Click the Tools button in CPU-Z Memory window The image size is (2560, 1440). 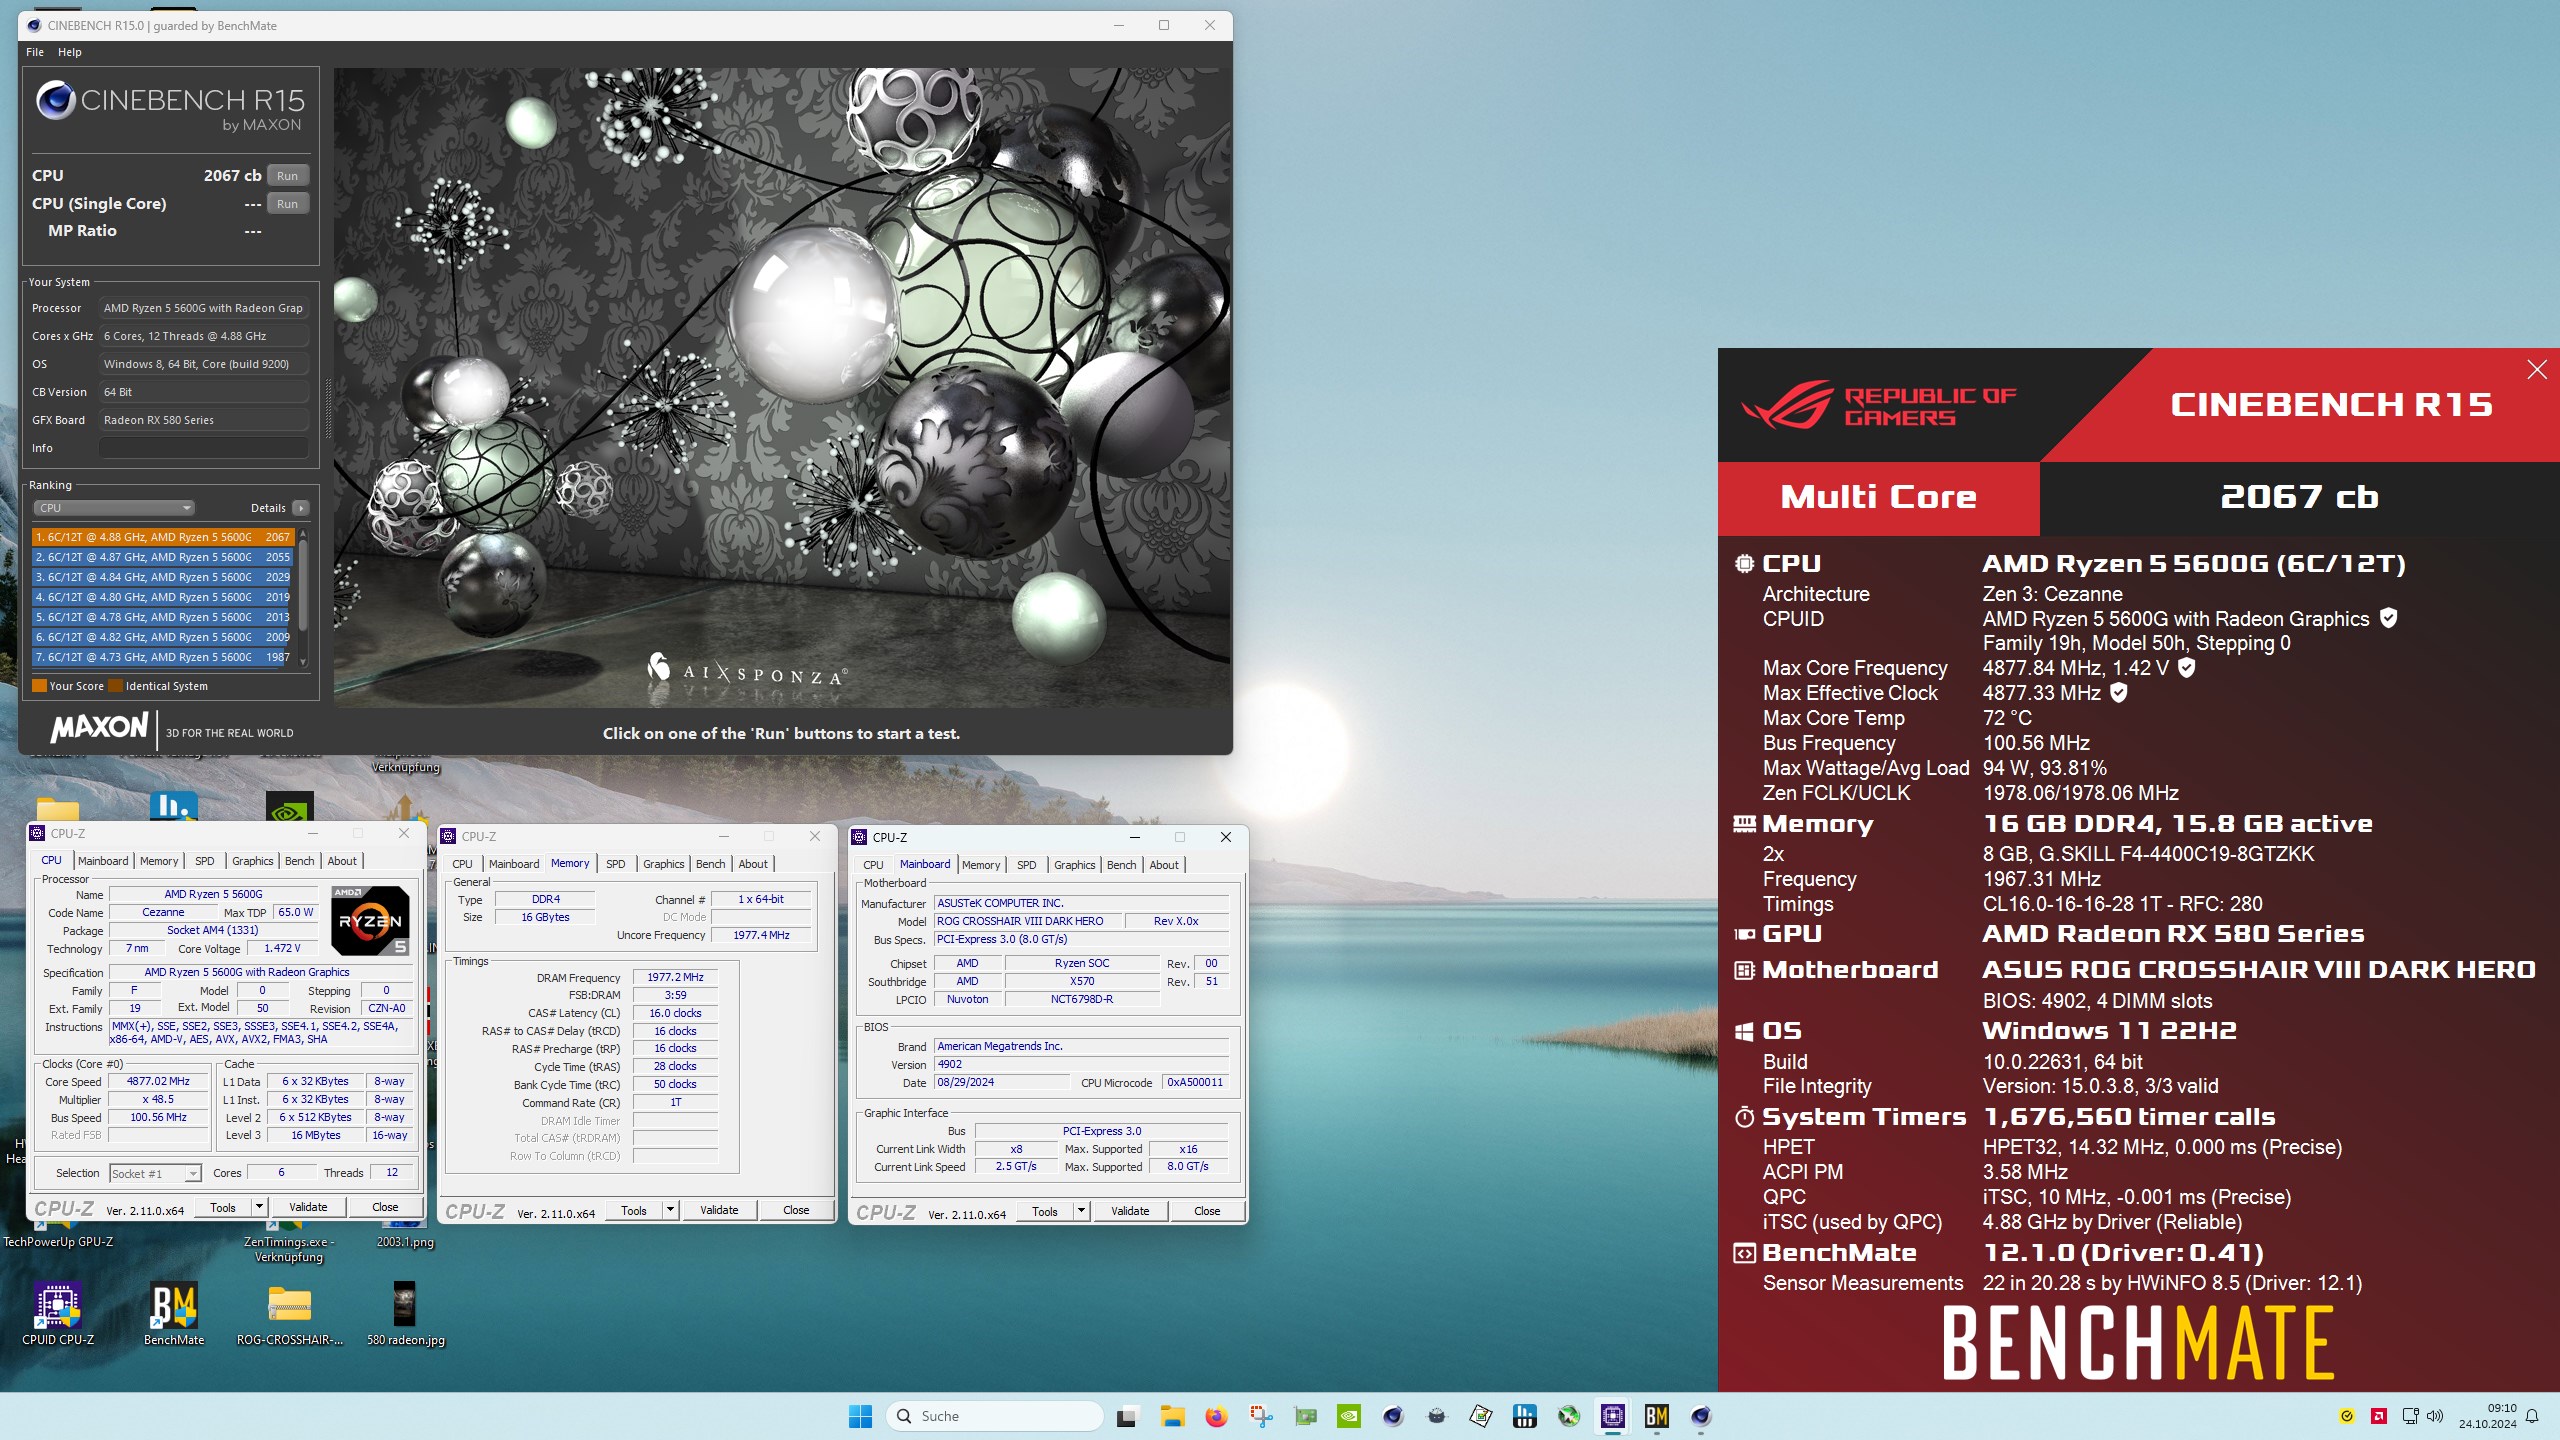click(634, 1210)
